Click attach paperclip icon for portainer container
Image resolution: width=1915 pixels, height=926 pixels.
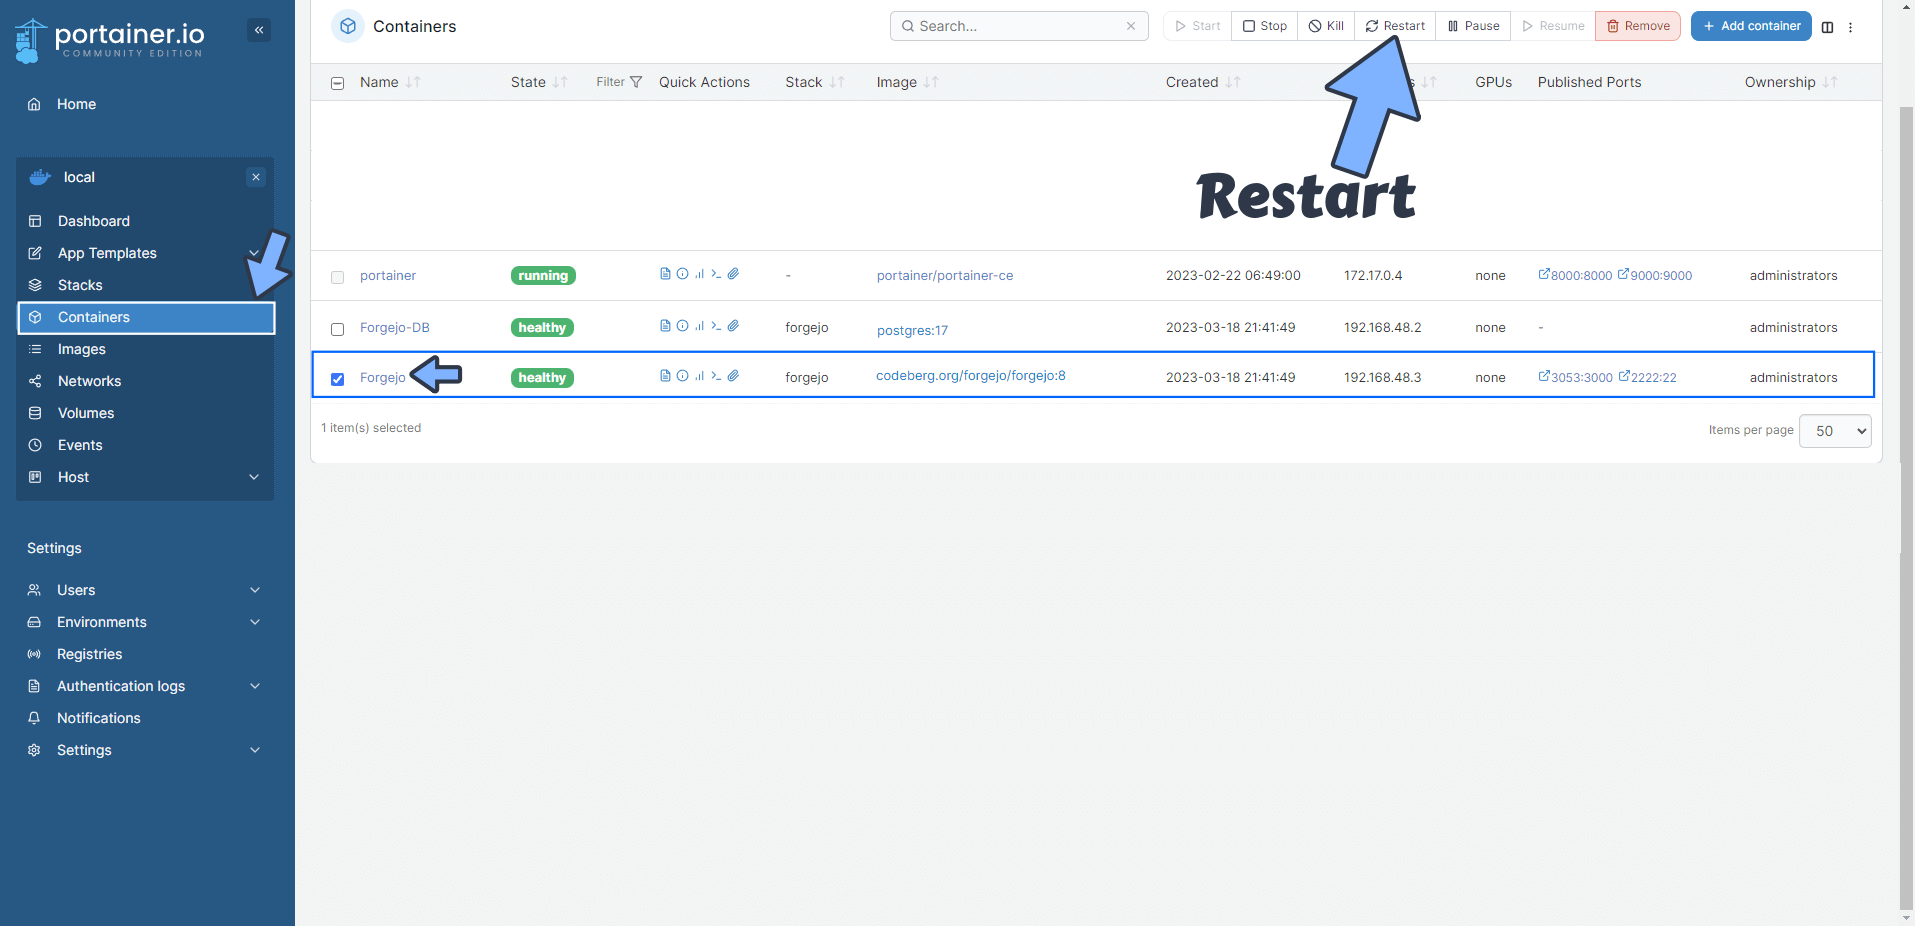(733, 274)
